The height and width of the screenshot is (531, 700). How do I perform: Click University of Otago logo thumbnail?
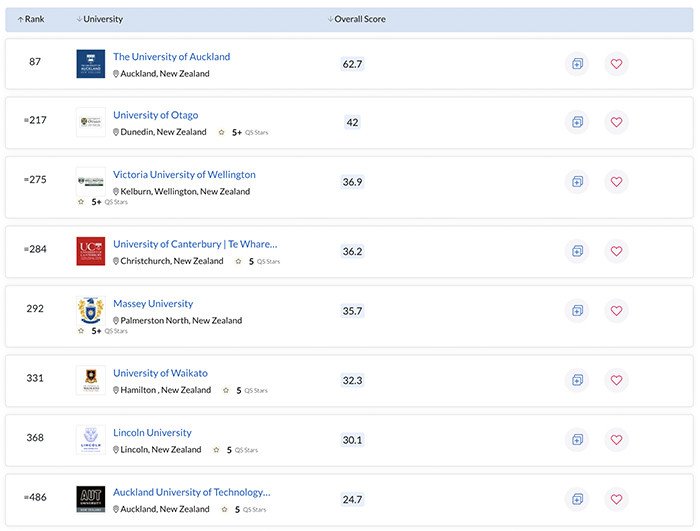(x=91, y=122)
